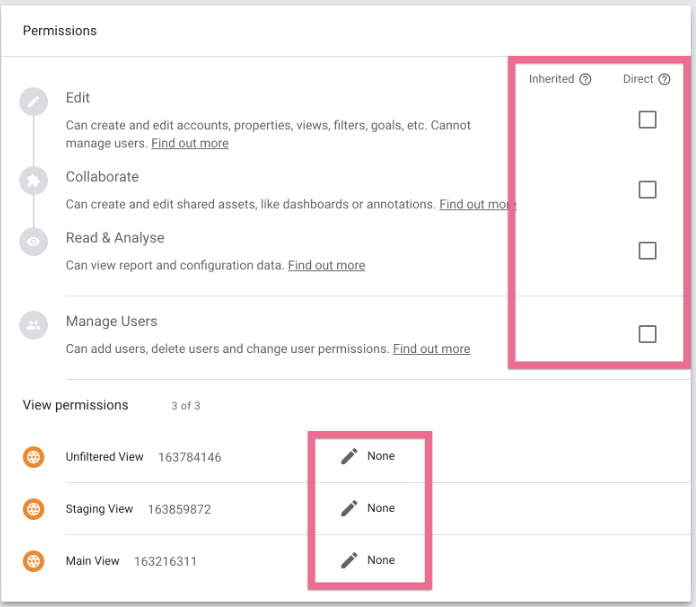
Task: Edit permissions pencil for Staging View
Action: [x=349, y=508]
